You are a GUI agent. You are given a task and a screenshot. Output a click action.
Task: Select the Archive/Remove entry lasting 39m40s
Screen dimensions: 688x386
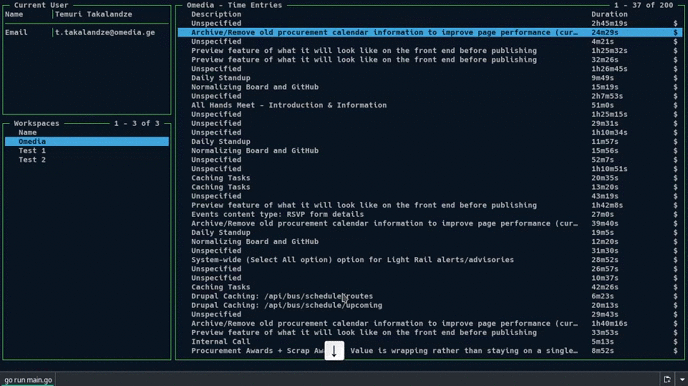point(430,223)
